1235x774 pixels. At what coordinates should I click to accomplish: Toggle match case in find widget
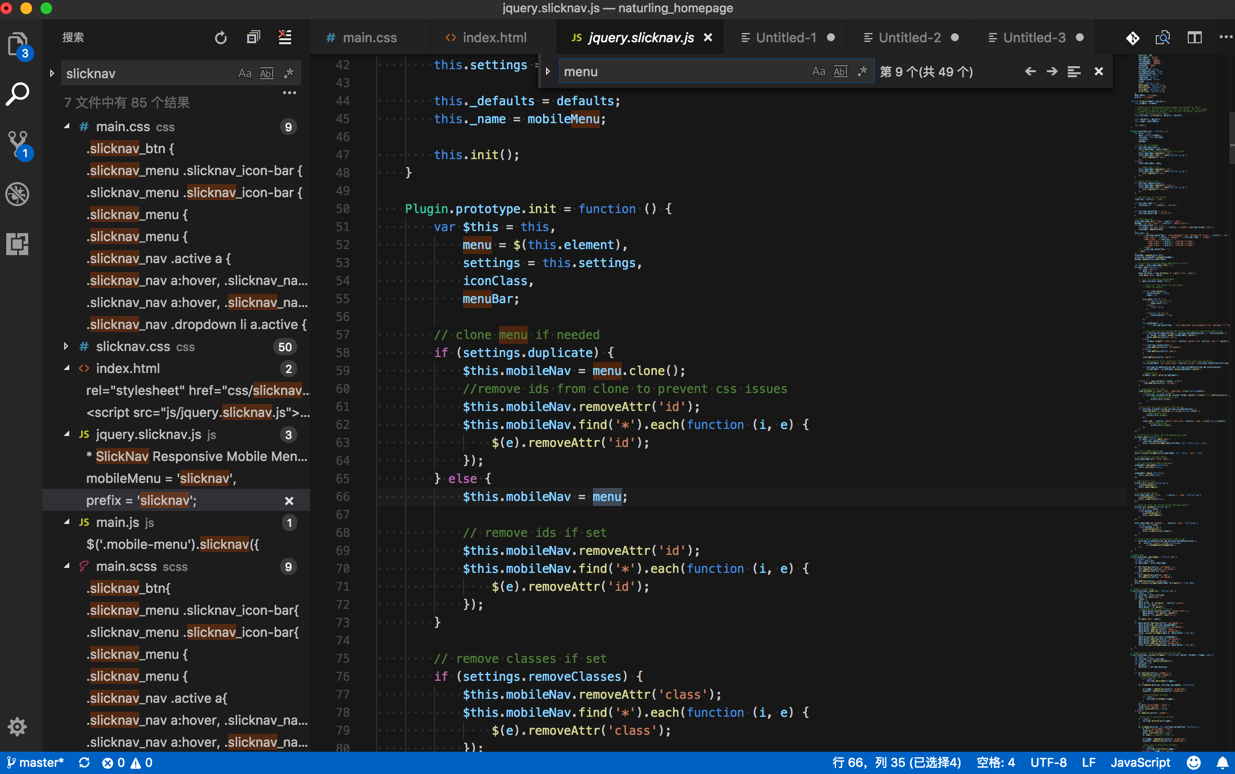[x=818, y=72]
